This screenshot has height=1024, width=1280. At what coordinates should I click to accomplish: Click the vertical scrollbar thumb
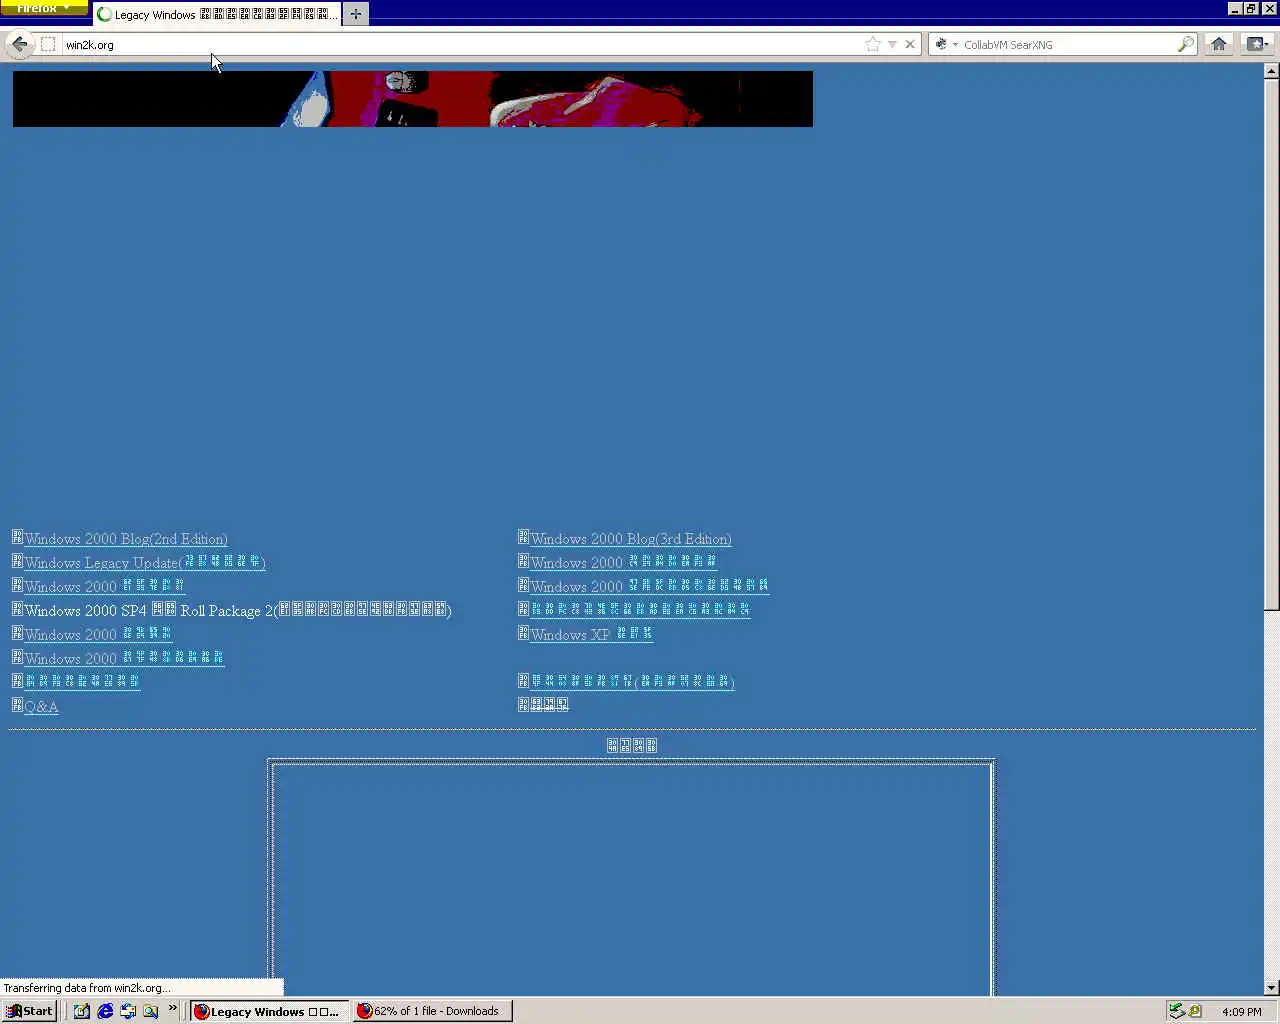coord(1271,344)
